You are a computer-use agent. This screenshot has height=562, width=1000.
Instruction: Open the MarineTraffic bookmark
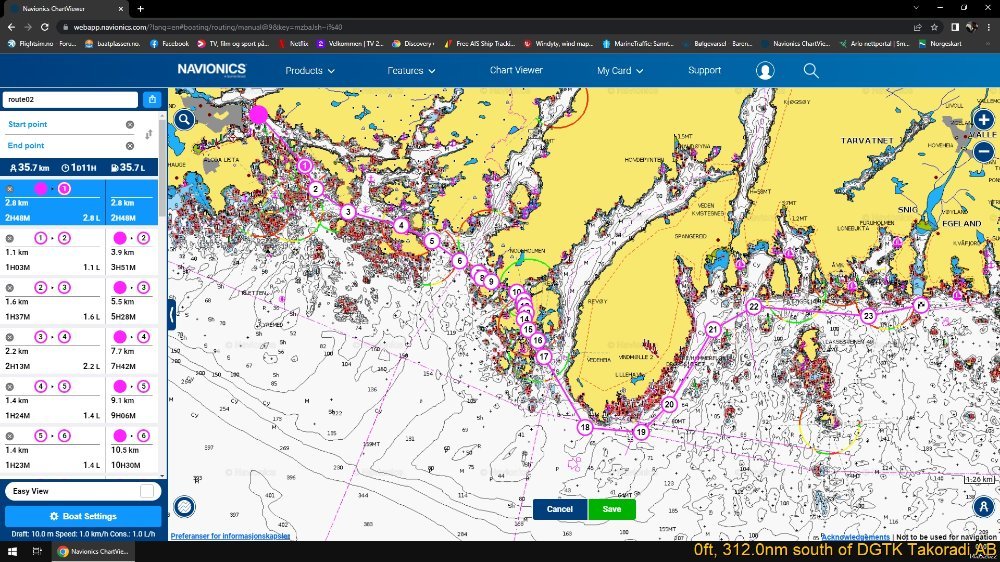click(x=638, y=43)
